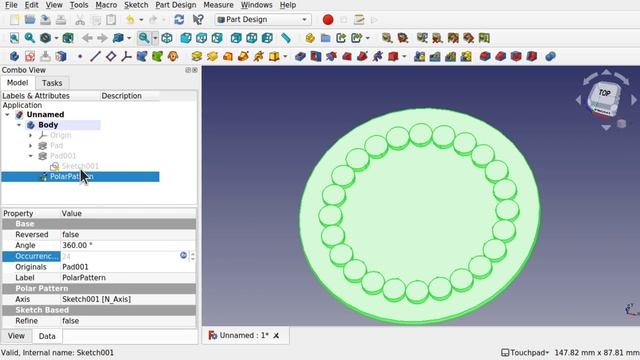Close the Unnamed document tab
The width and height of the screenshot is (640, 360).
click(x=276, y=336)
